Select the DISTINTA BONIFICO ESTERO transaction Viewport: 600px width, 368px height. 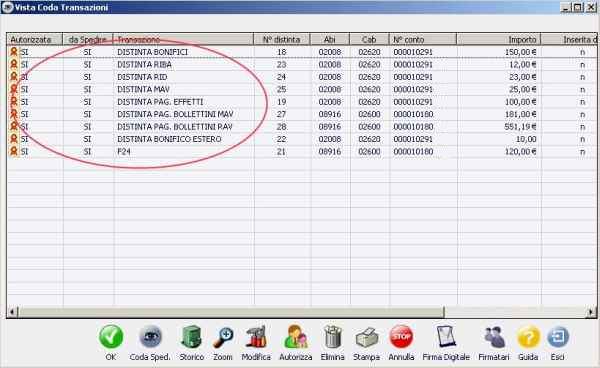click(x=169, y=139)
